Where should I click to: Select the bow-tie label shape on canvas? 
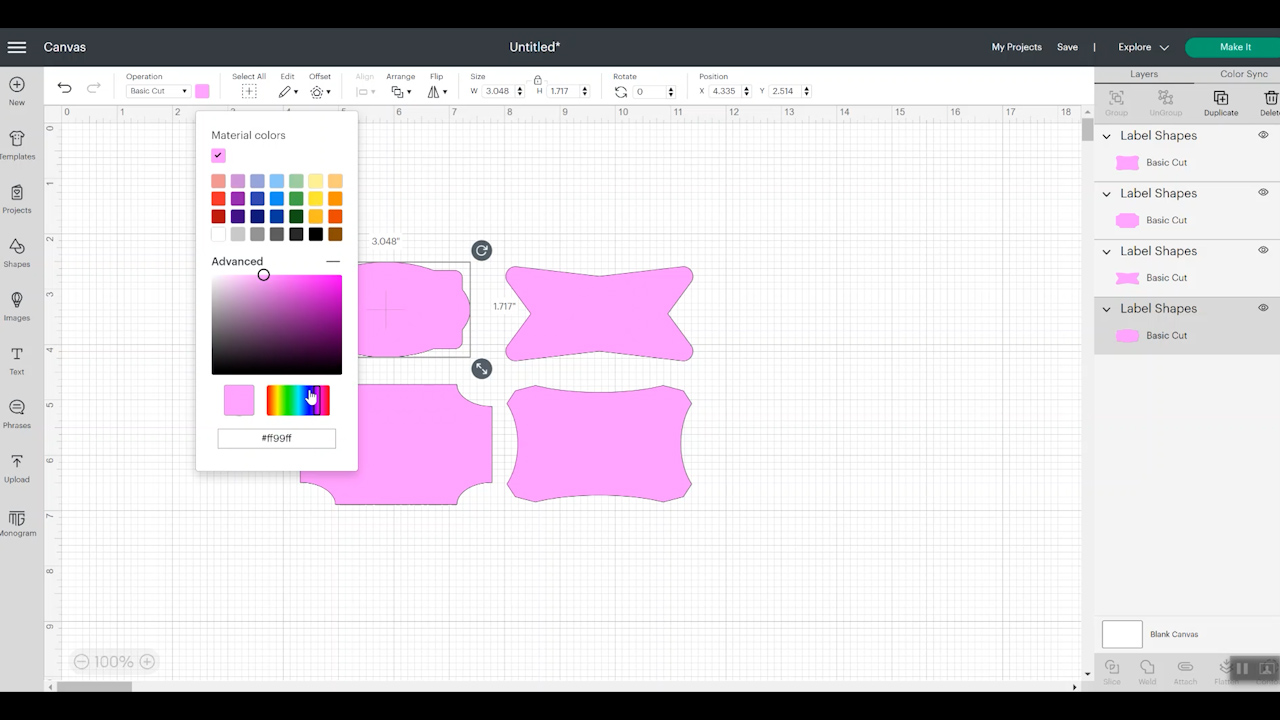(x=599, y=313)
